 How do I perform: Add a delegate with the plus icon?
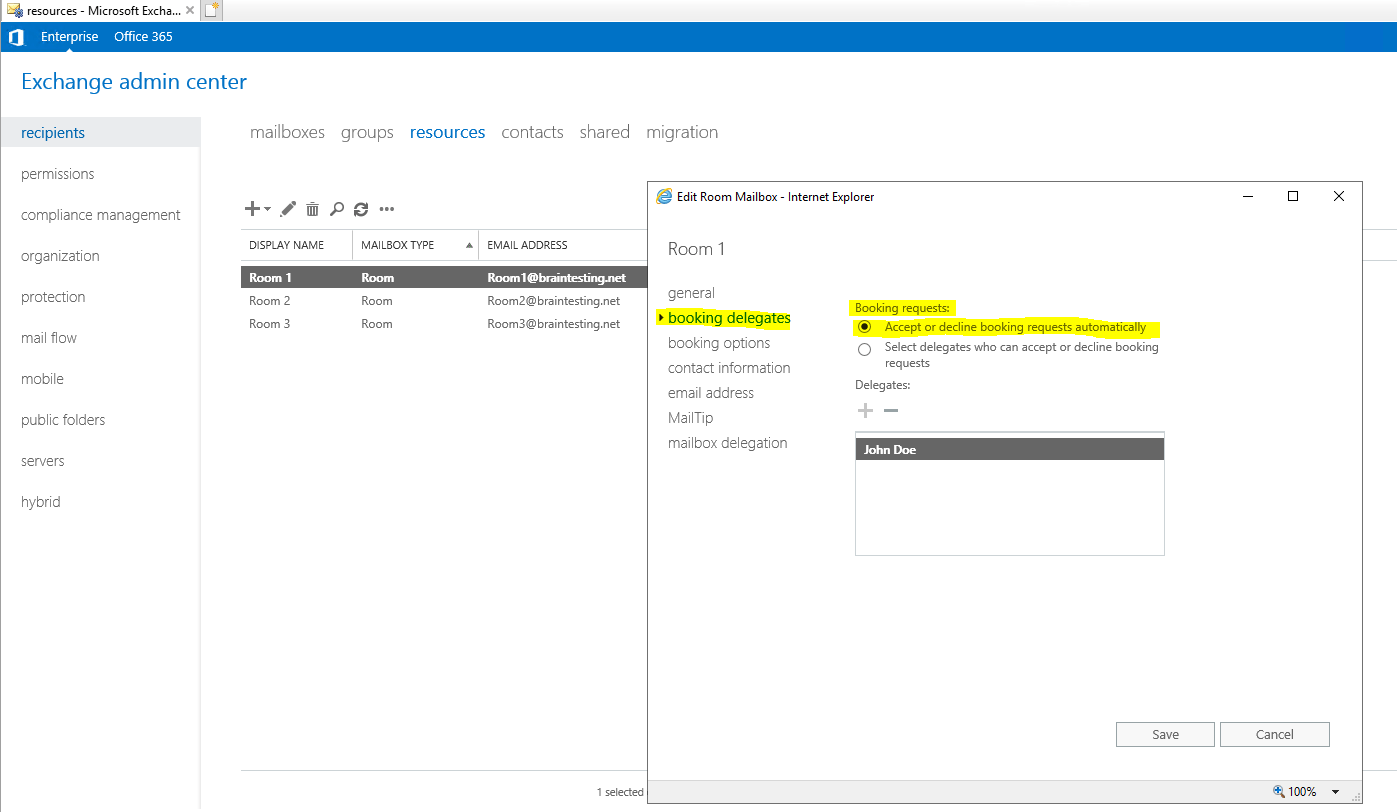864,410
